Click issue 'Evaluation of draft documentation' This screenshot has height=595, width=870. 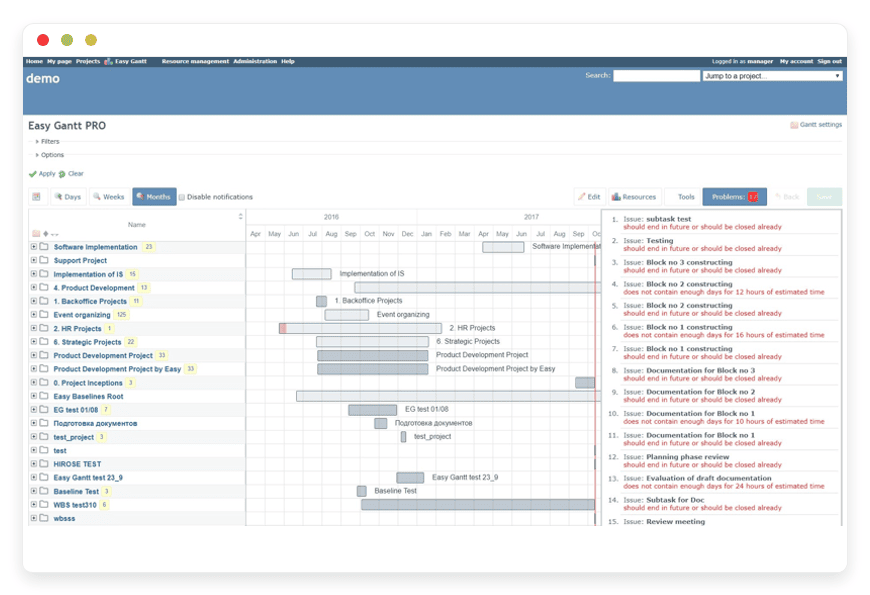coord(709,478)
